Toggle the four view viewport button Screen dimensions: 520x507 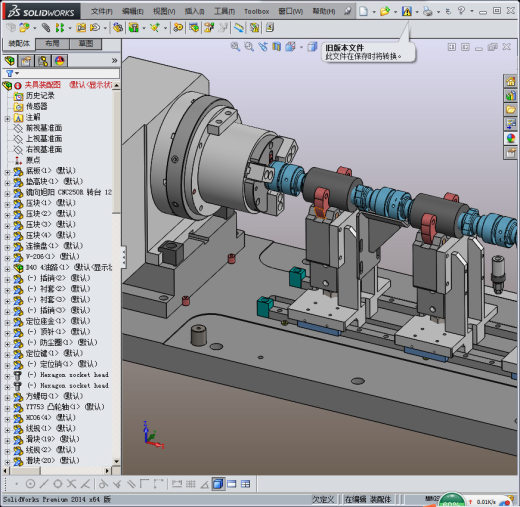pos(245,484)
